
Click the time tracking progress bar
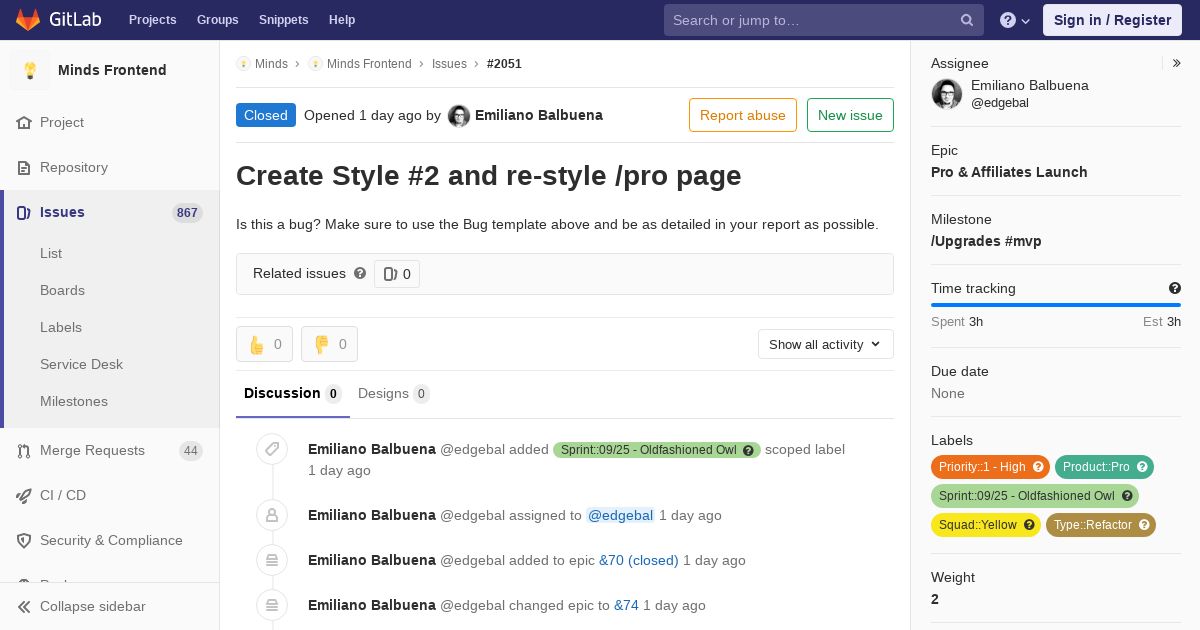(x=1056, y=305)
